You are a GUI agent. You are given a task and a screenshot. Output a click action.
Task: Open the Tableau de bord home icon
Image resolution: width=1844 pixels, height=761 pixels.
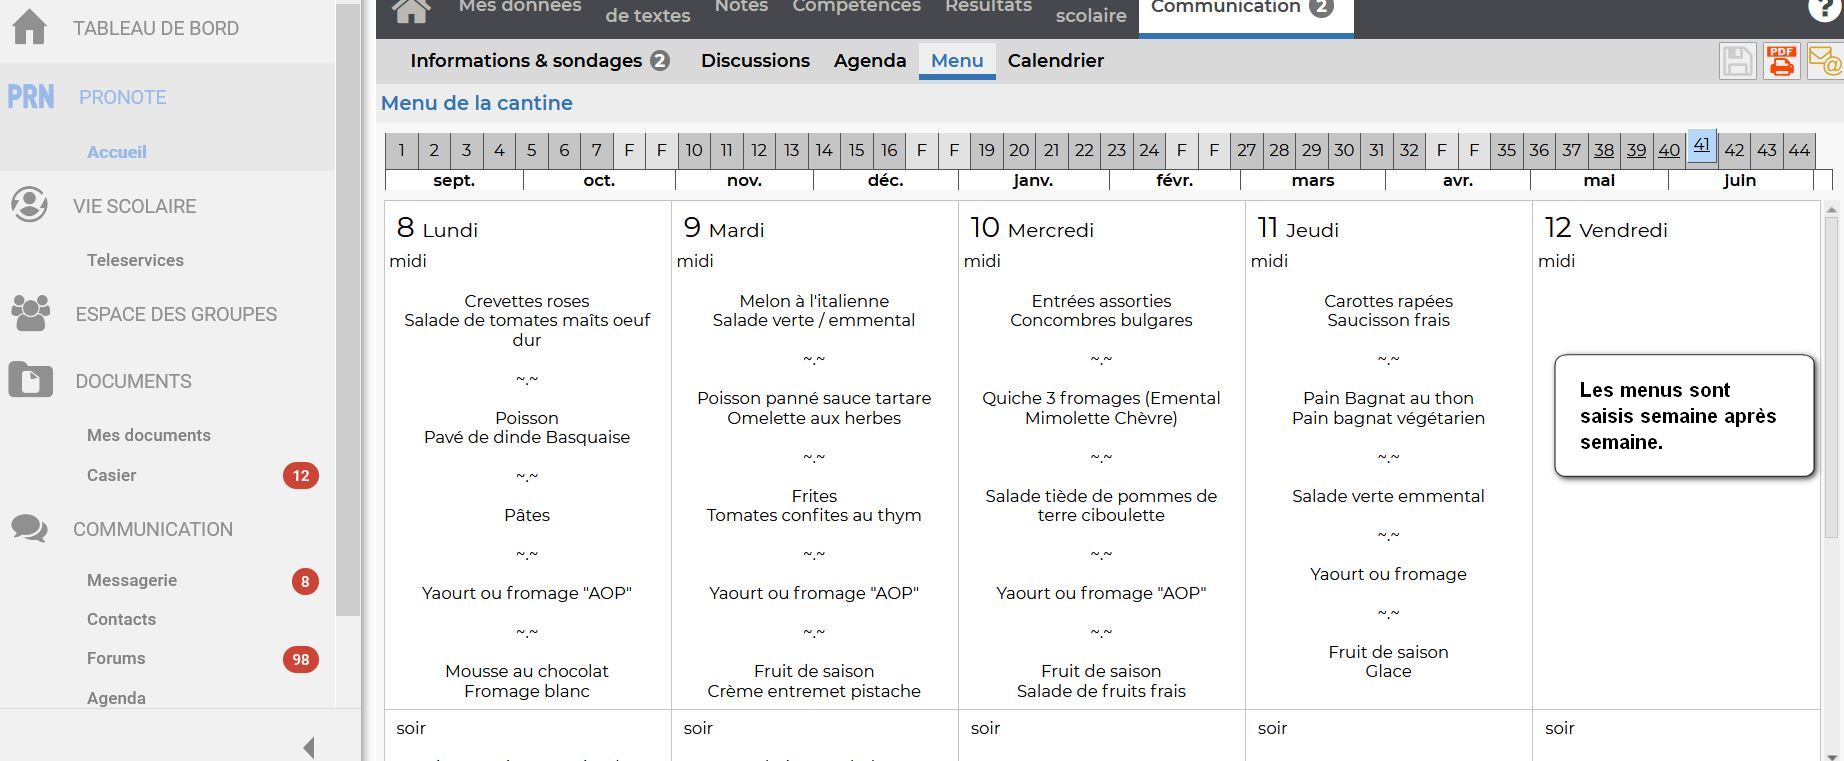(x=29, y=27)
